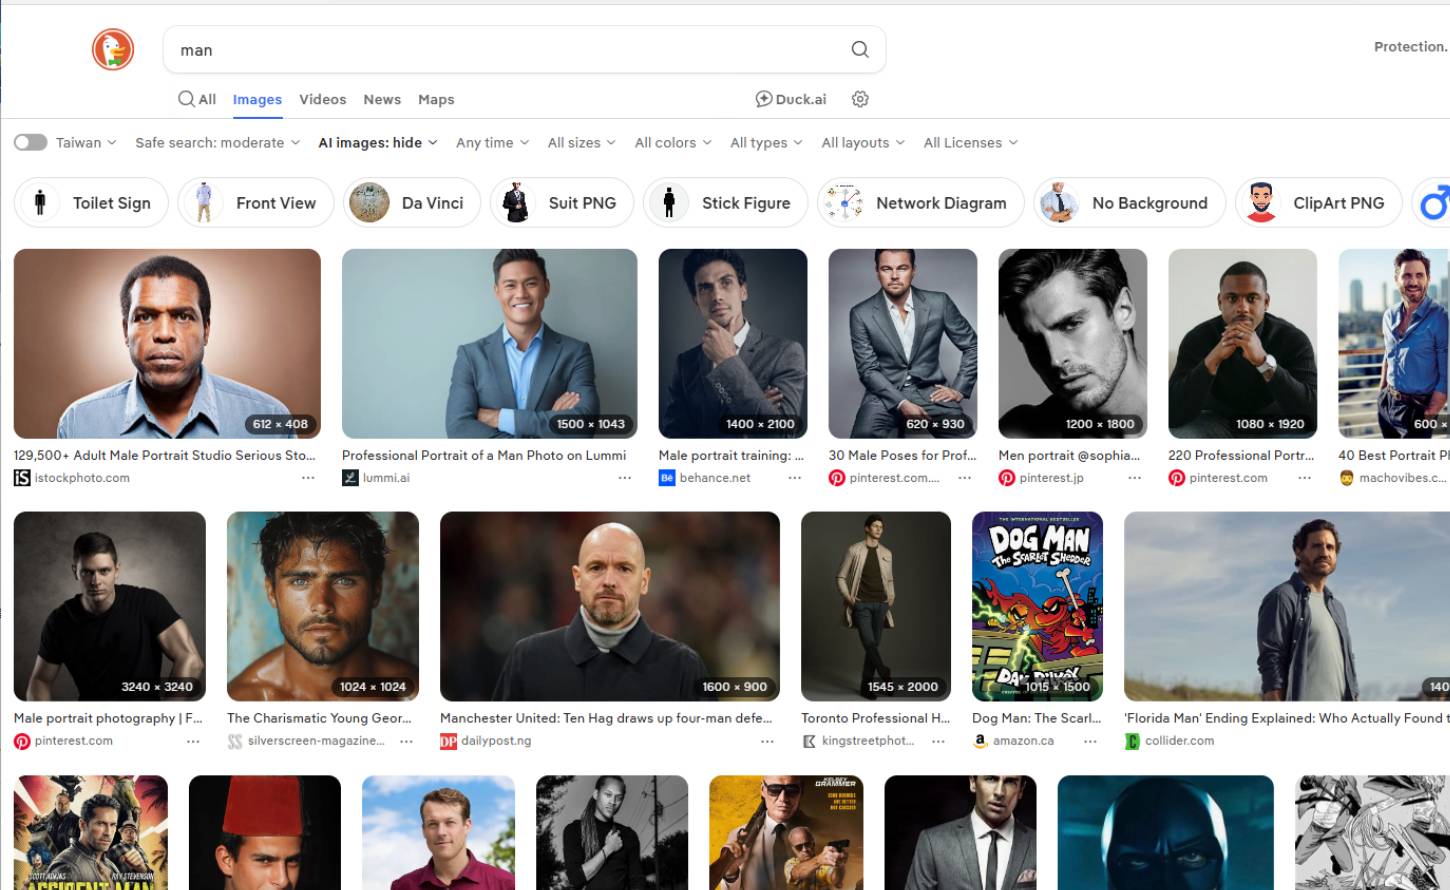
Task: Open Duck.ai chat
Action: 791,99
